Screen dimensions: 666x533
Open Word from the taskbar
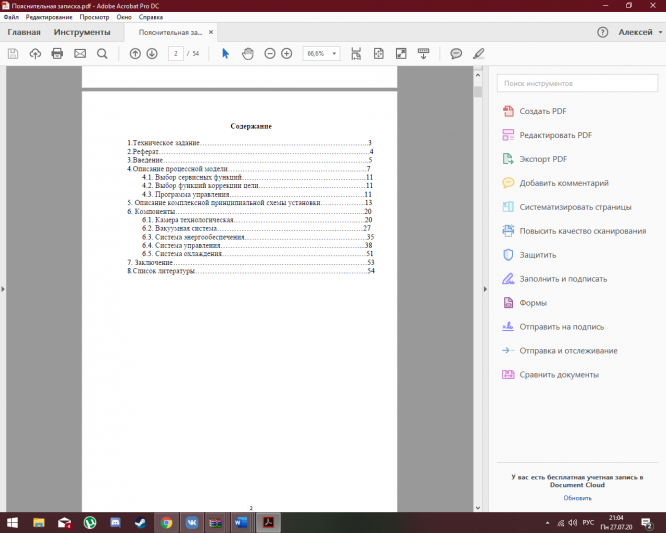241,523
